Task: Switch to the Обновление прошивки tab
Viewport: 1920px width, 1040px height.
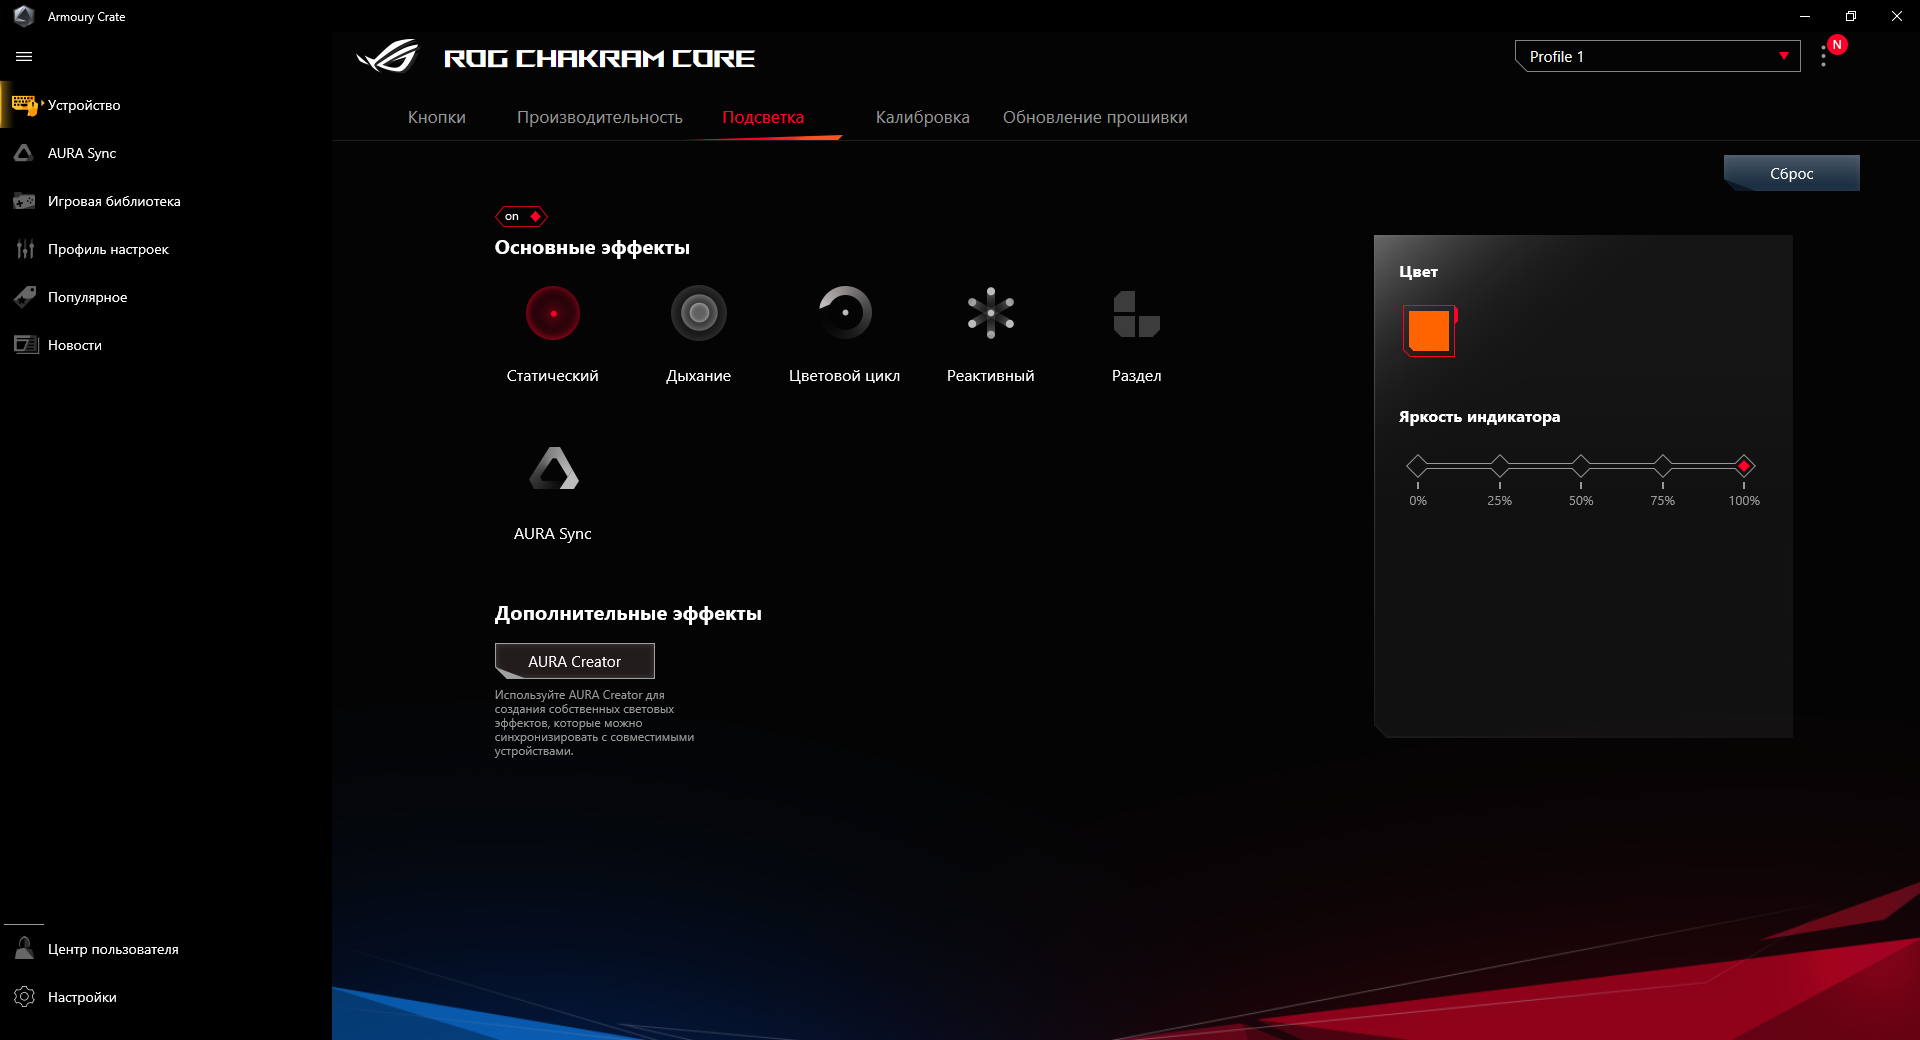Action: [1095, 117]
